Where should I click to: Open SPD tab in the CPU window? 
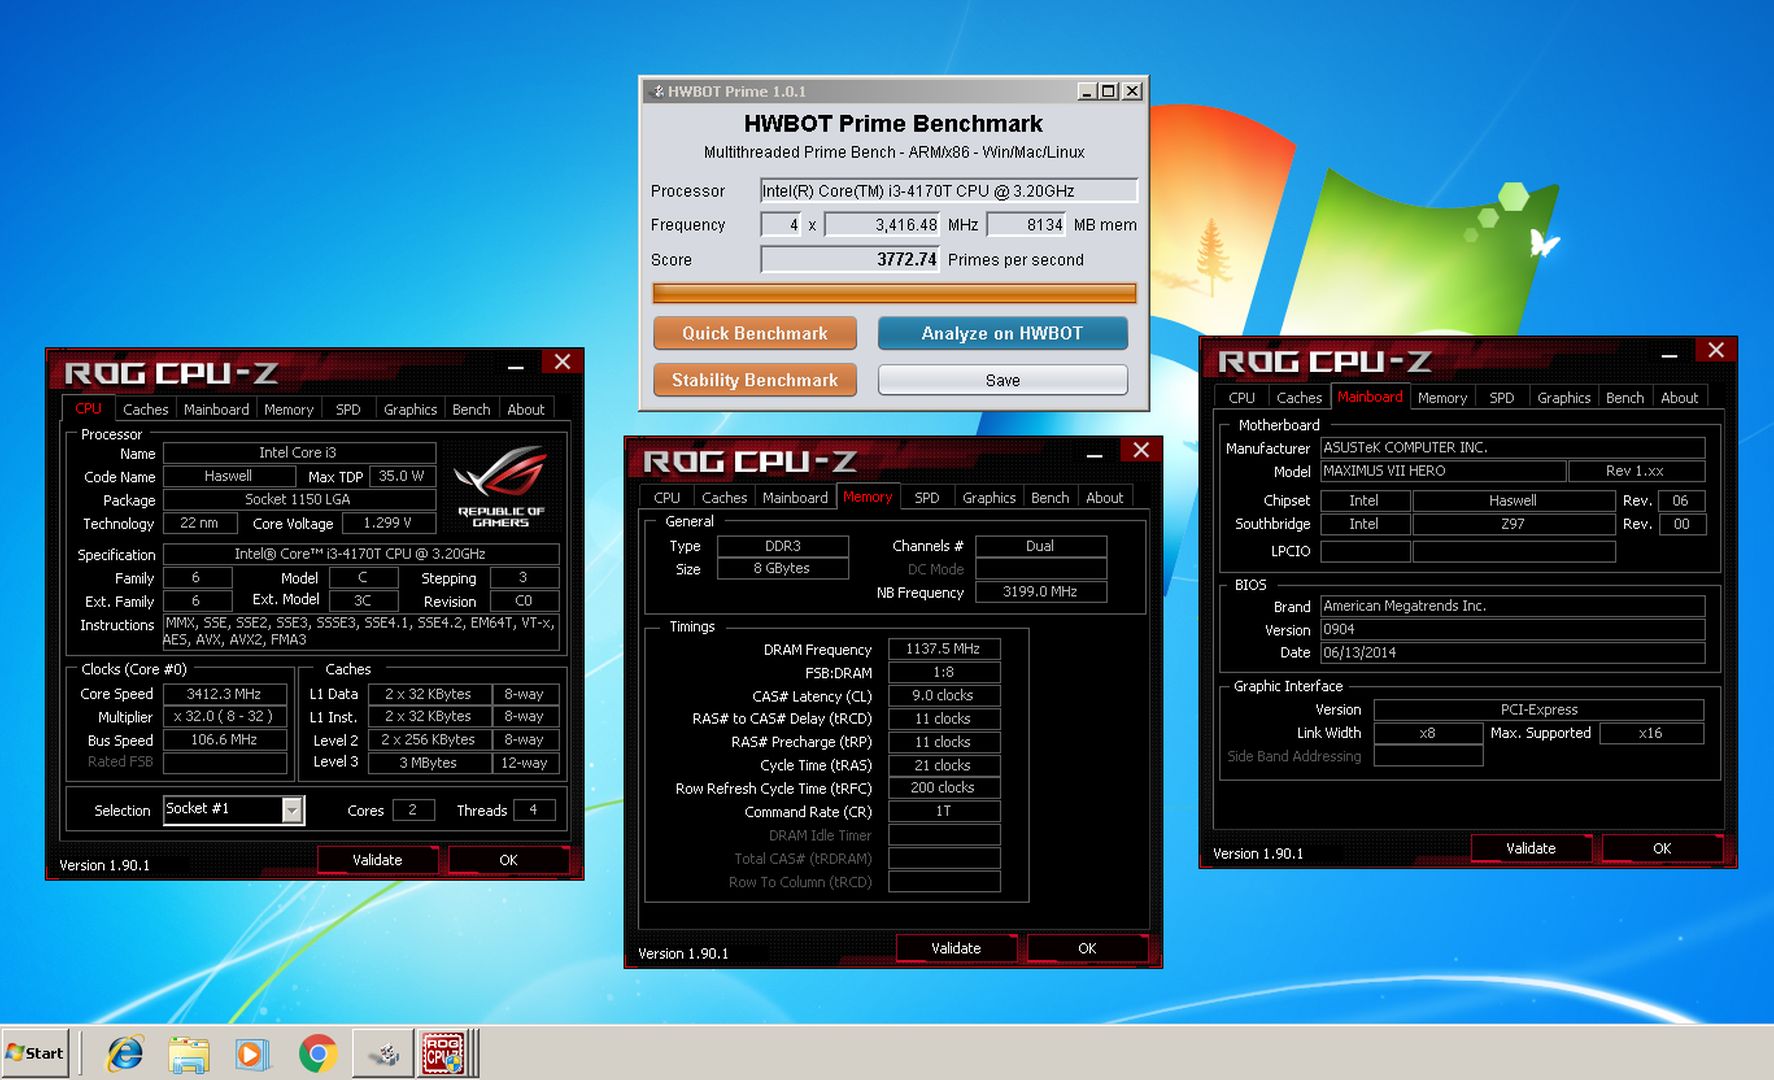(348, 410)
